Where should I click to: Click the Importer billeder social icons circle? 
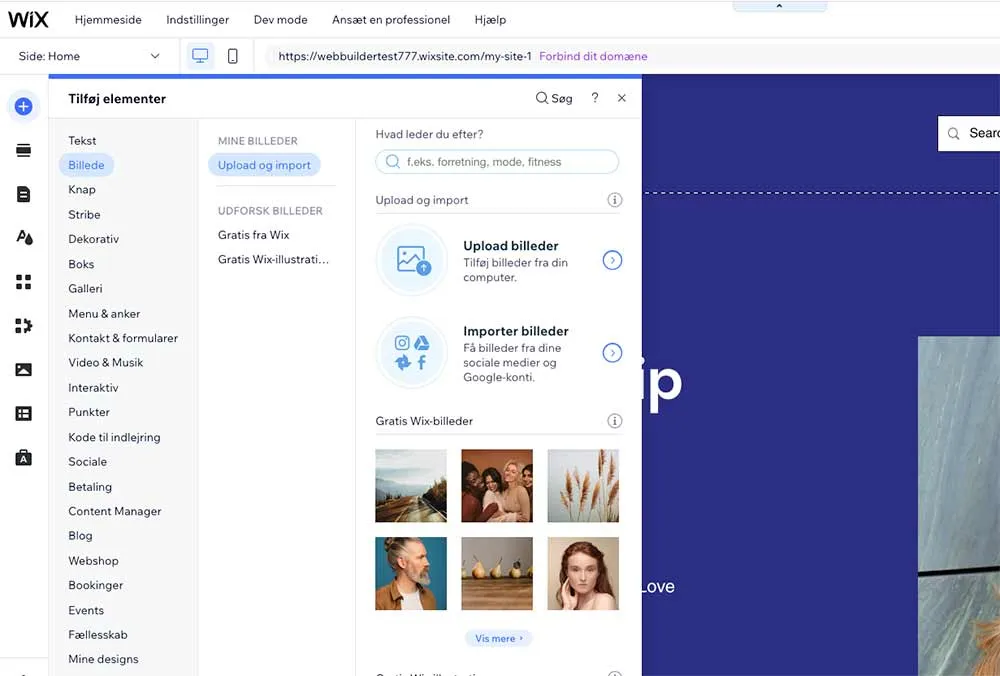pyautogui.click(x=412, y=353)
